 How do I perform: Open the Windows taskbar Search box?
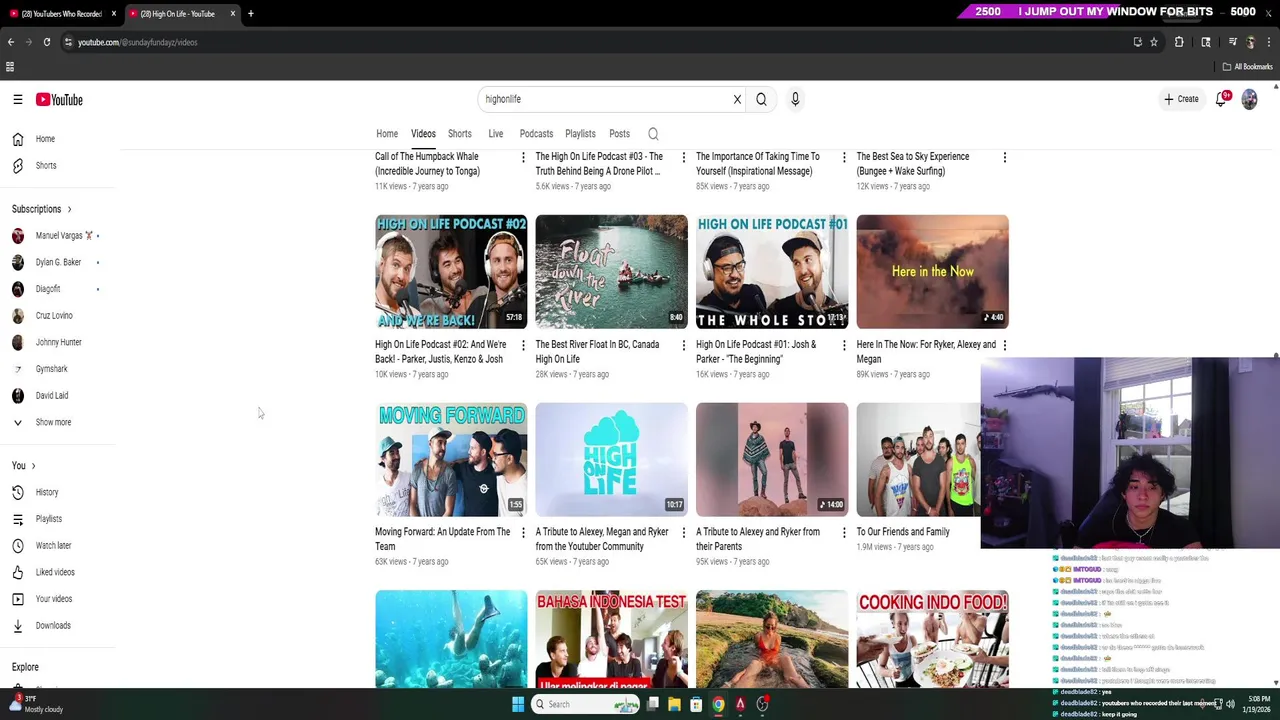click(x=585, y=704)
